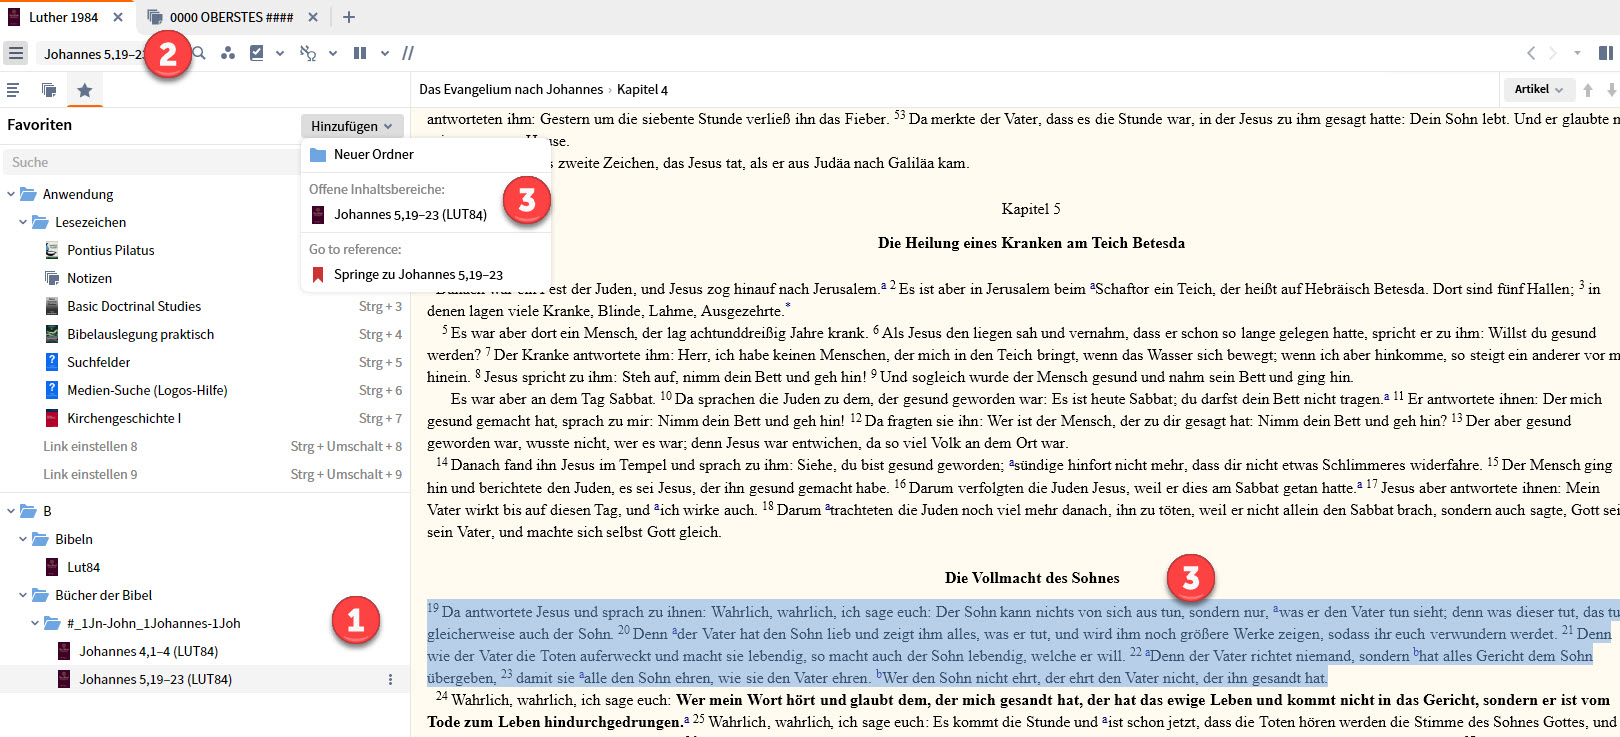Click the checkmark reading plan icon
Viewport: 1620px width, 737px height.
(257, 53)
